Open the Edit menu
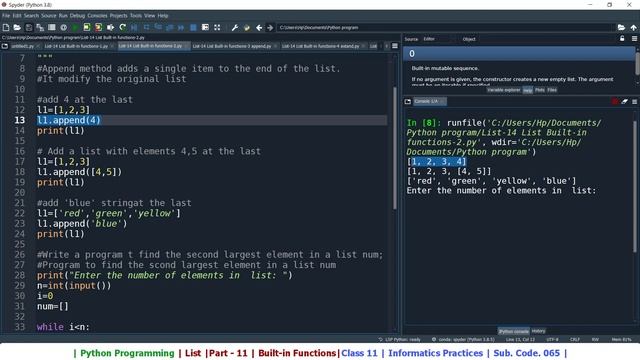This screenshot has height=360, width=640. pyautogui.click(x=17, y=16)
